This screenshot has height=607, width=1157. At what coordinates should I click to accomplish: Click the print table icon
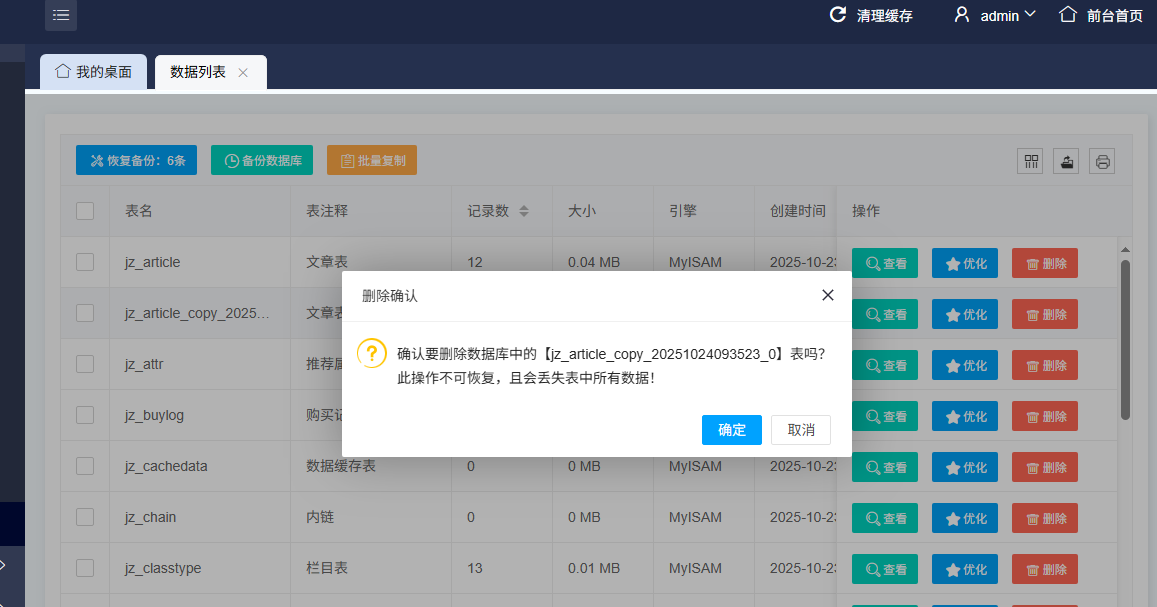pos(1102,161)
